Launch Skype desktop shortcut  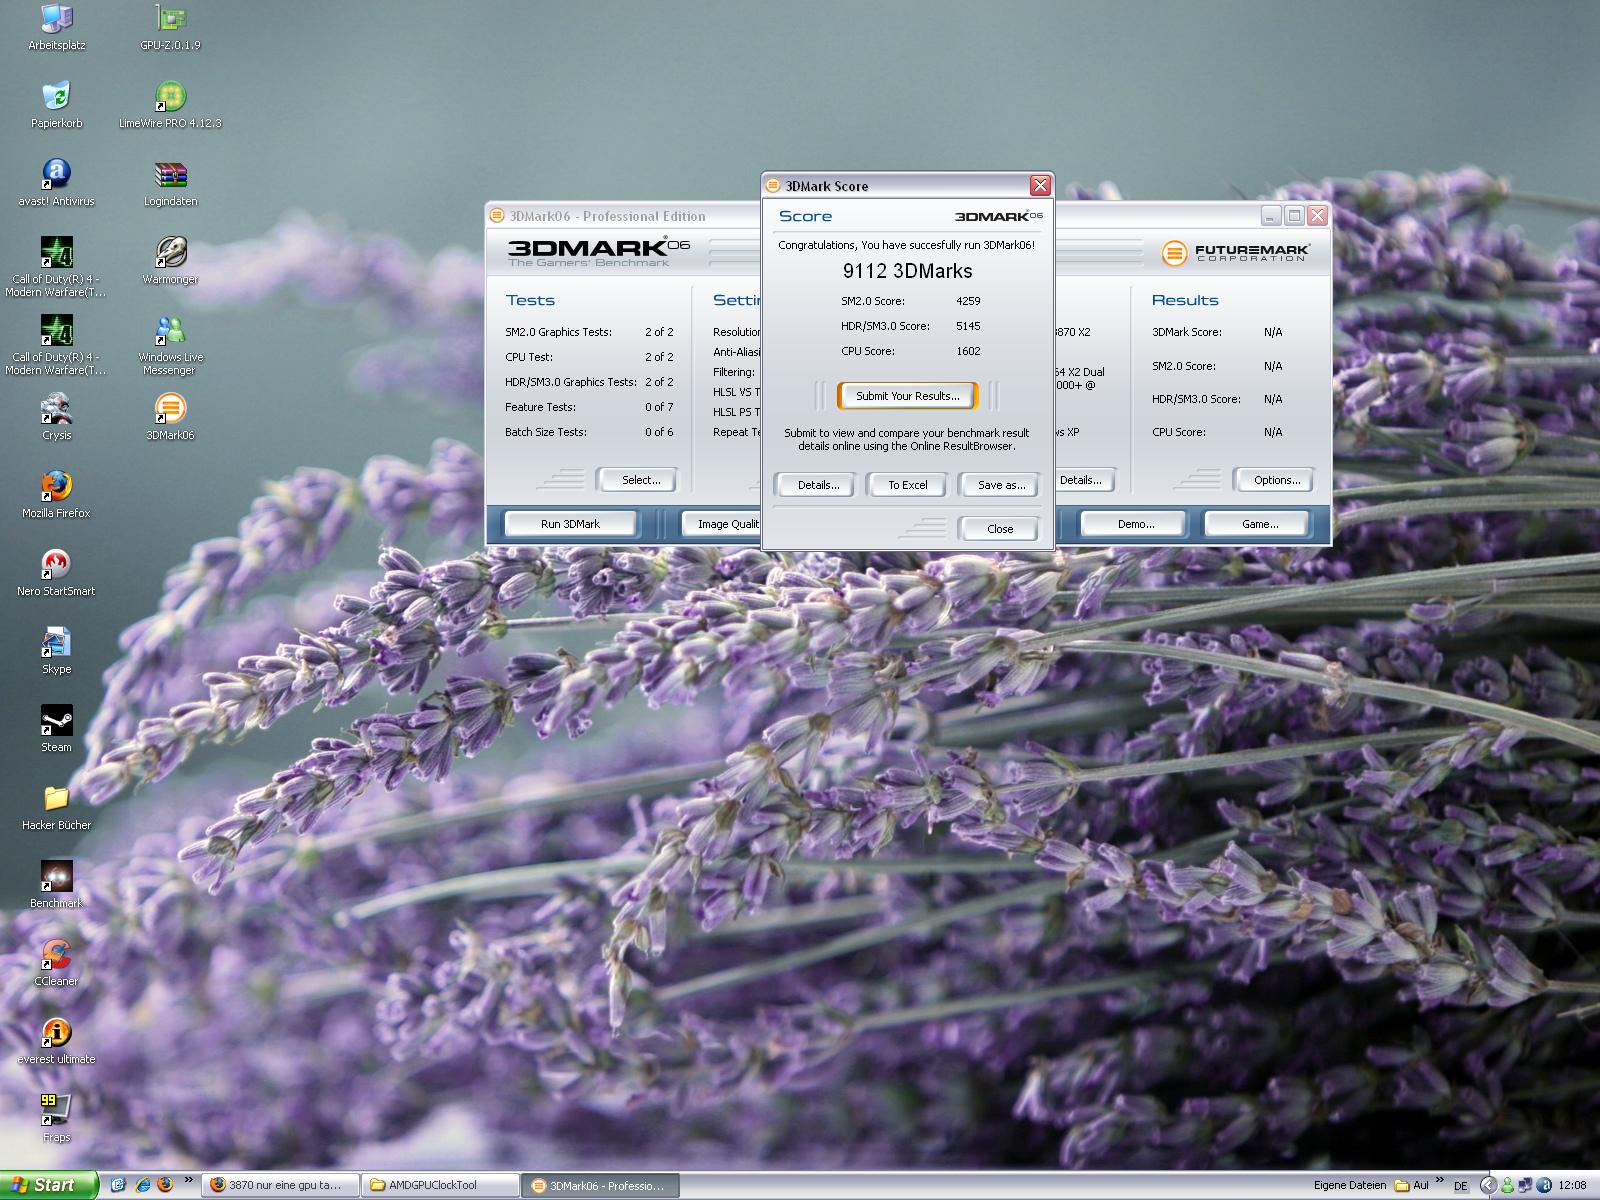pos(56,651)
